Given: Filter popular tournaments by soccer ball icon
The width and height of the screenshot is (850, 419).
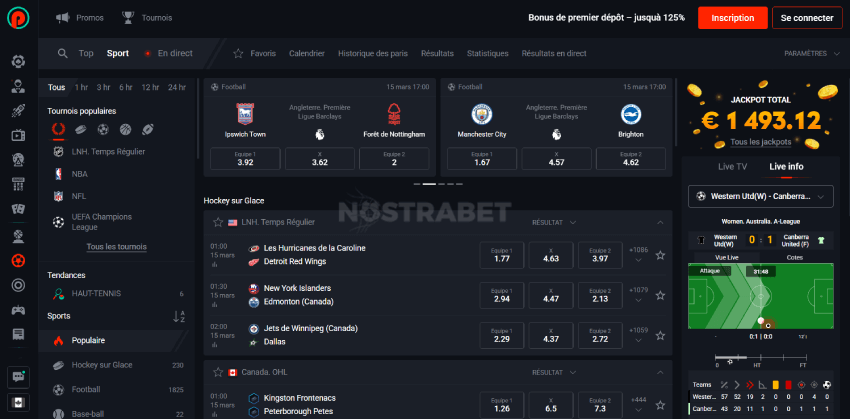Looking at the screenshot, I should (103, 130).
